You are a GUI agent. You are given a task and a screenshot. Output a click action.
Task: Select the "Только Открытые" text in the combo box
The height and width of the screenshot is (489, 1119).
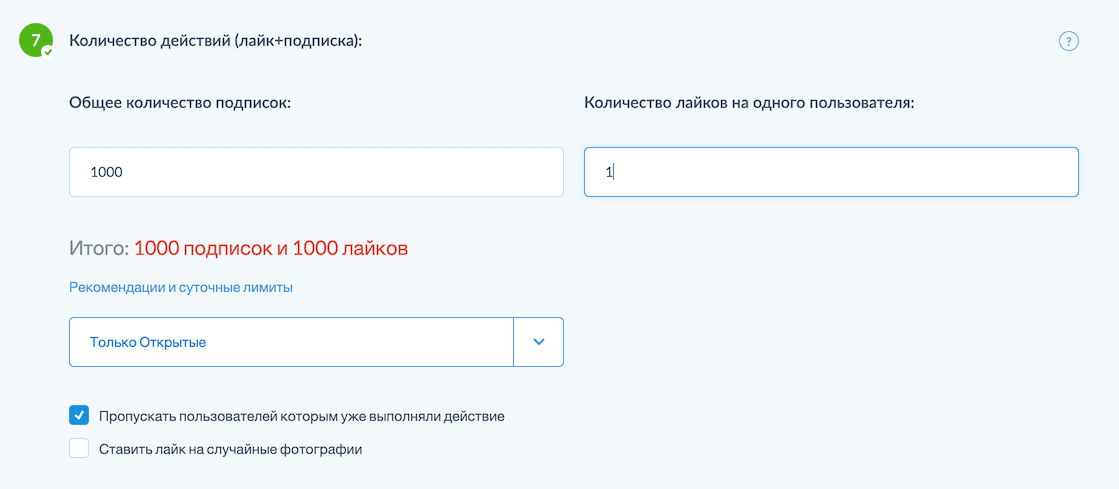pyautogui.click(x=148, y=342)
